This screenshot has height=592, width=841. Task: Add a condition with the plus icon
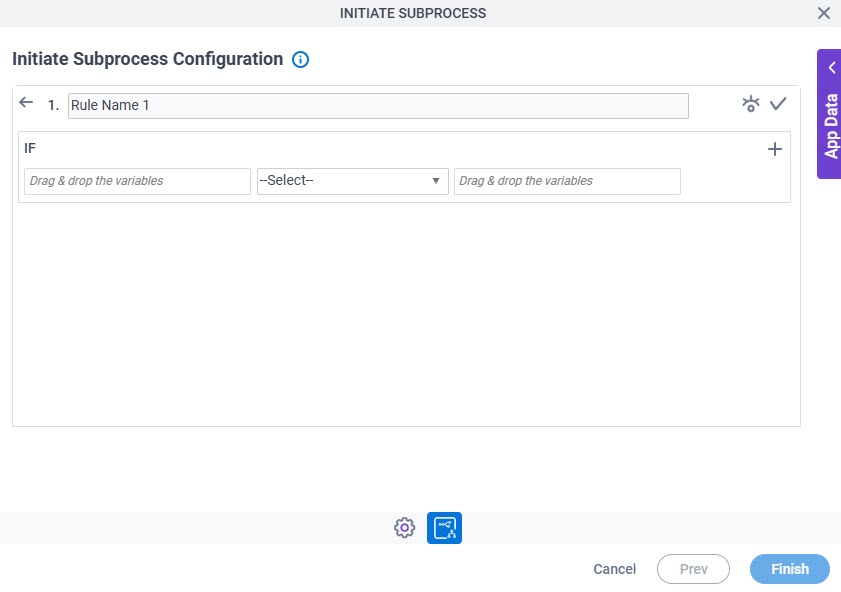pyautogui.click(x=774, y=149)
